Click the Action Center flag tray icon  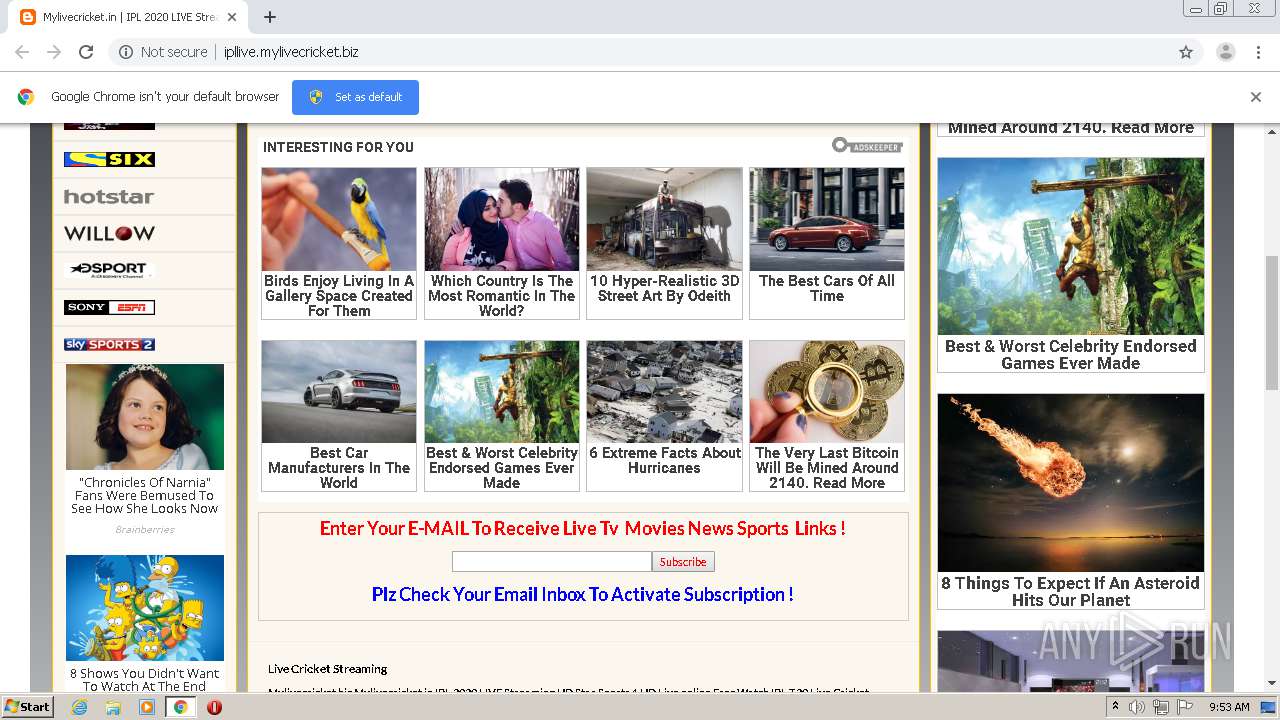coord(1185,707)
